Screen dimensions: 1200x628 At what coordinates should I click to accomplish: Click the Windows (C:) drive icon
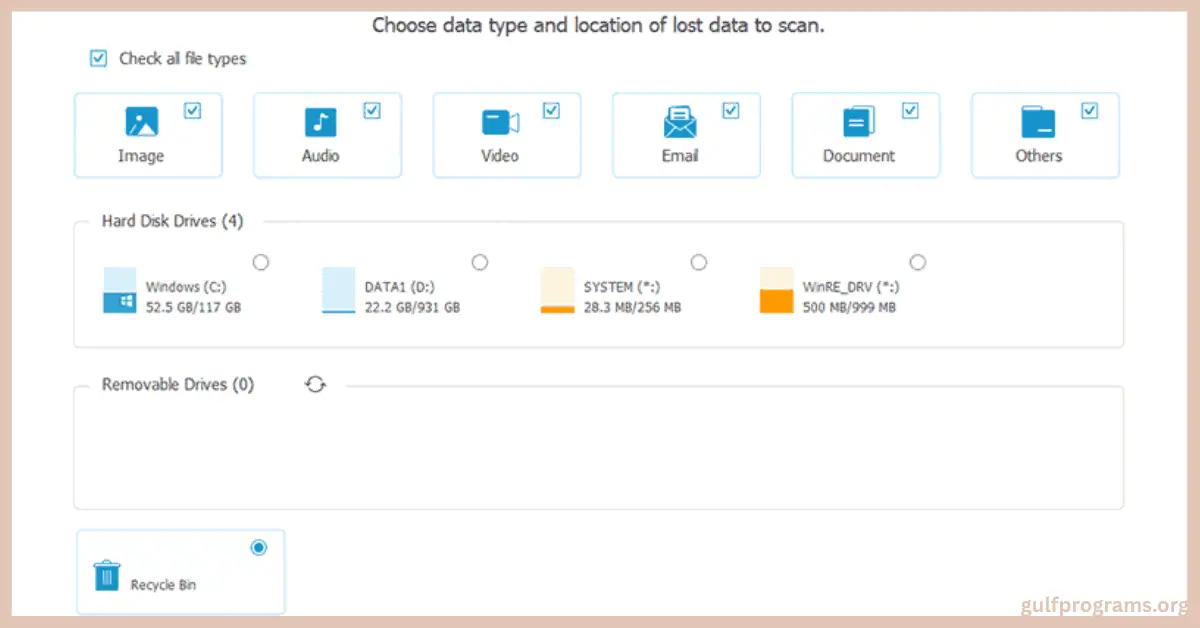[120, 290]
